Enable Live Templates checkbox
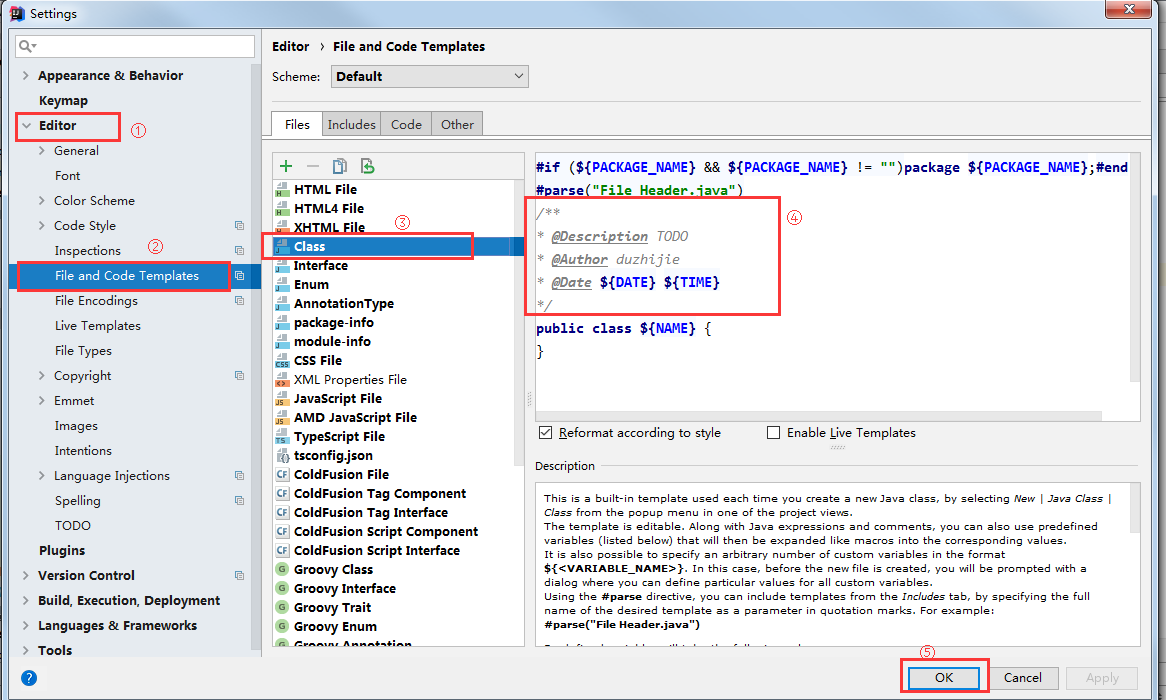This screenshot has height=700, width=1166. pos(772,432)
